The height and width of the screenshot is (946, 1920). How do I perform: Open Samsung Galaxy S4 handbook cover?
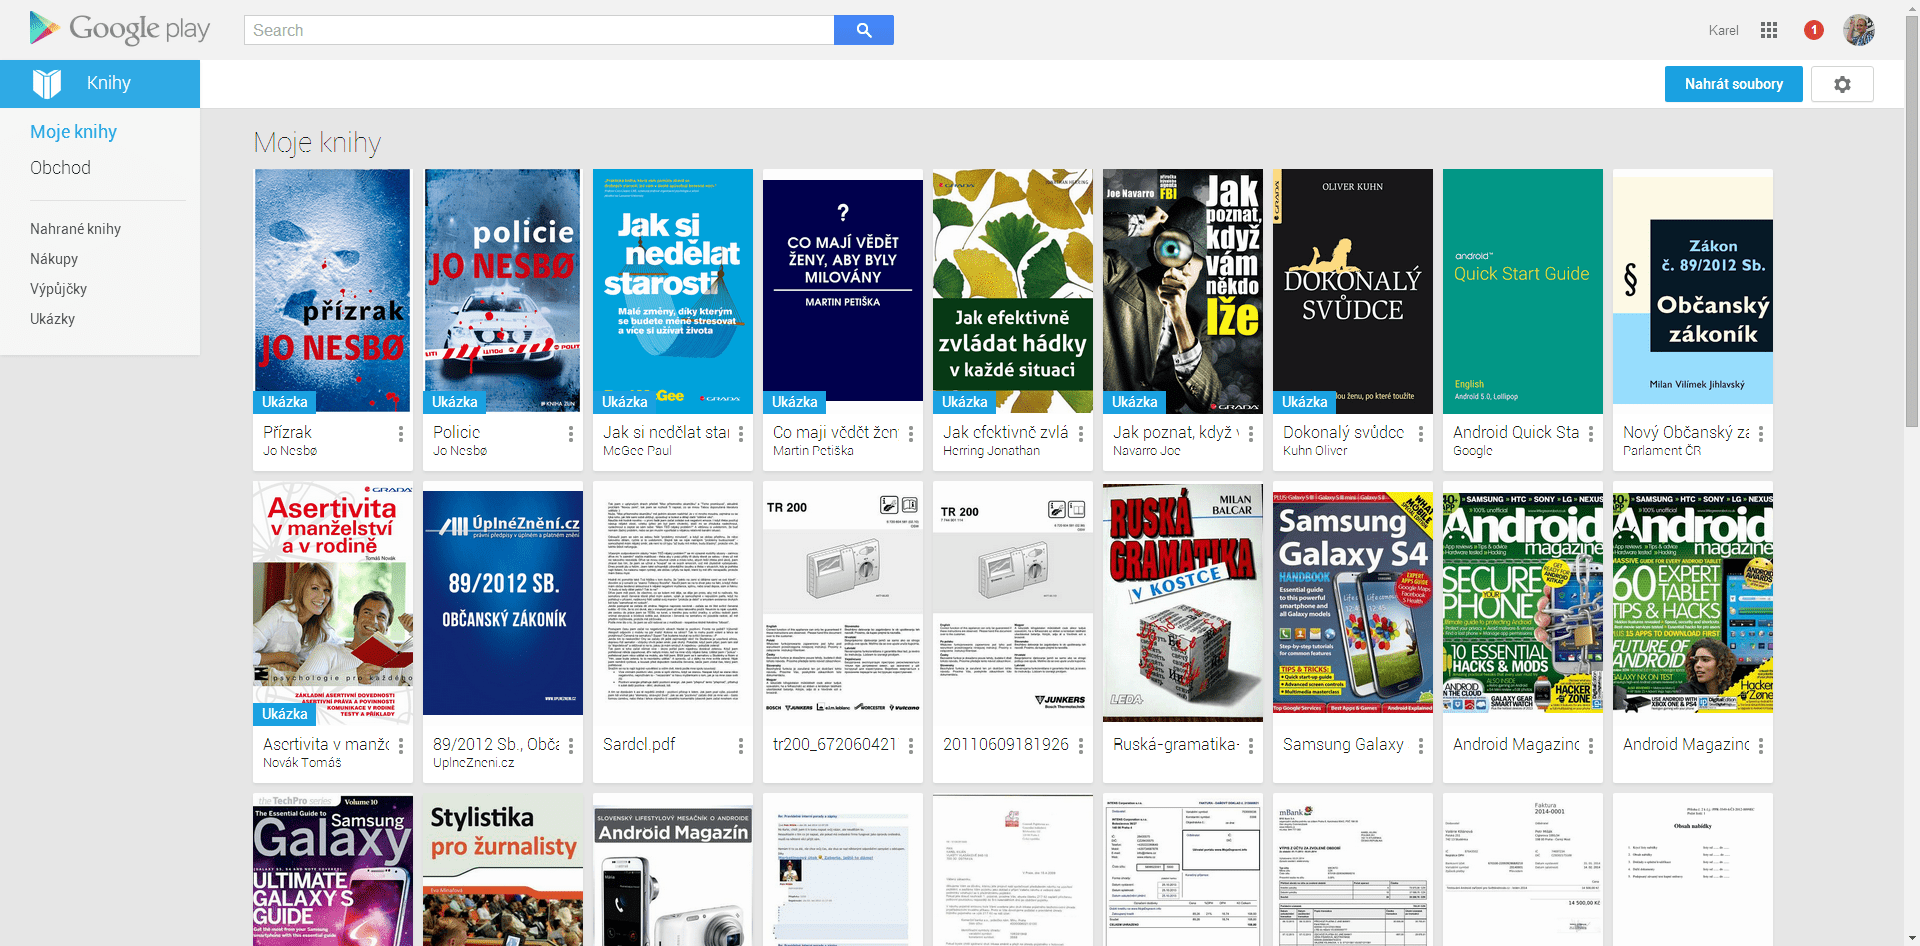click(1352, 603)
